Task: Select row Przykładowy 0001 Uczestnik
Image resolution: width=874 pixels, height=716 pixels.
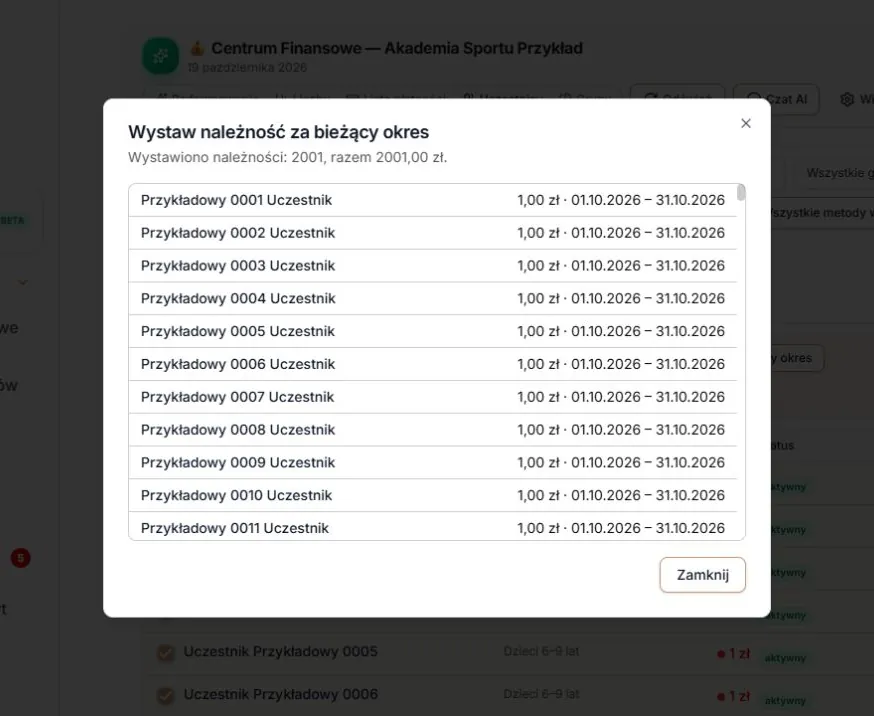Action: [433, 200]
